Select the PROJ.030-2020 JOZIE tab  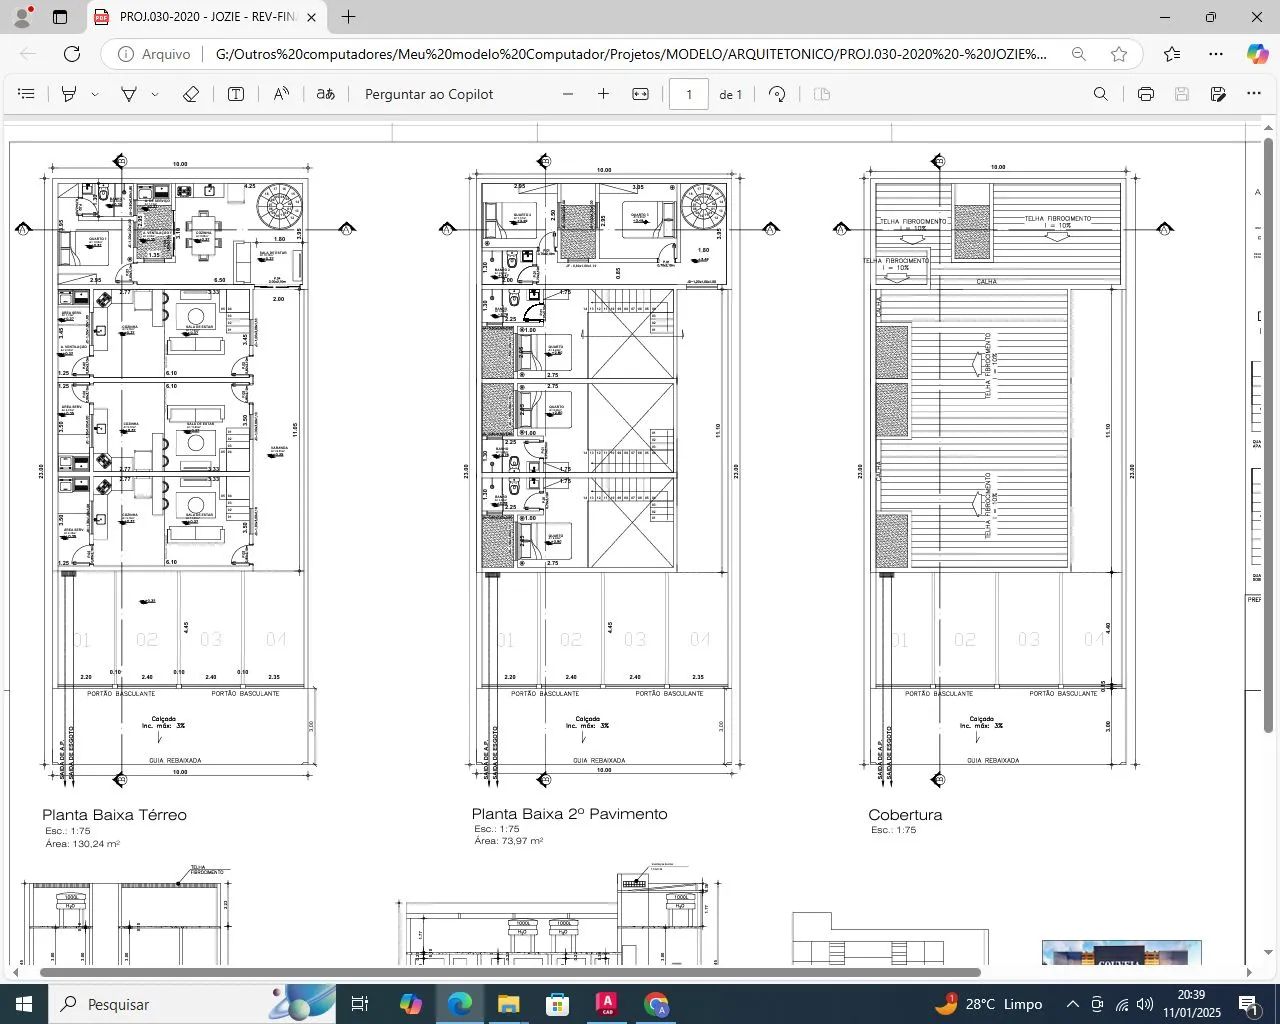coord(207,17)
